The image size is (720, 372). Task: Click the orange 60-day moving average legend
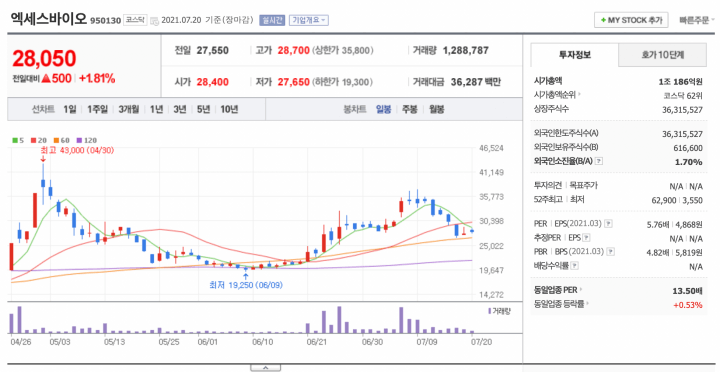pos(62,141)
